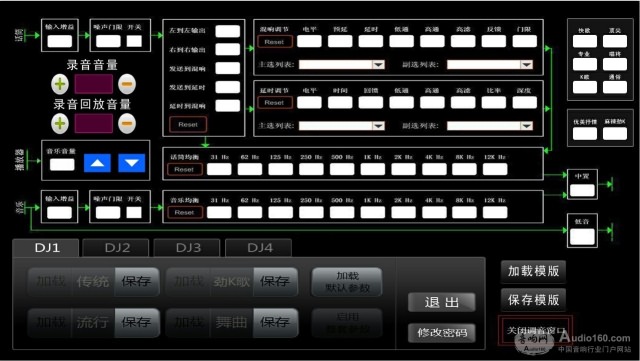Viewport: 640px width, 361px height.
Task: Open the DJ4 tab
Action: click(259, 248)
